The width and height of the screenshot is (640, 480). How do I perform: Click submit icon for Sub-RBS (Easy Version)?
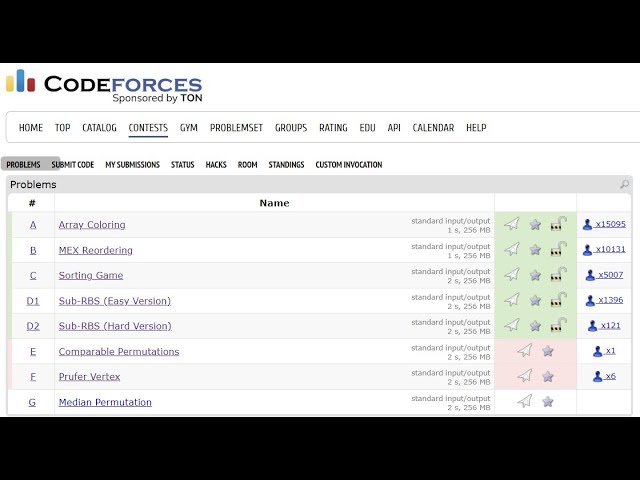point(512,300)
